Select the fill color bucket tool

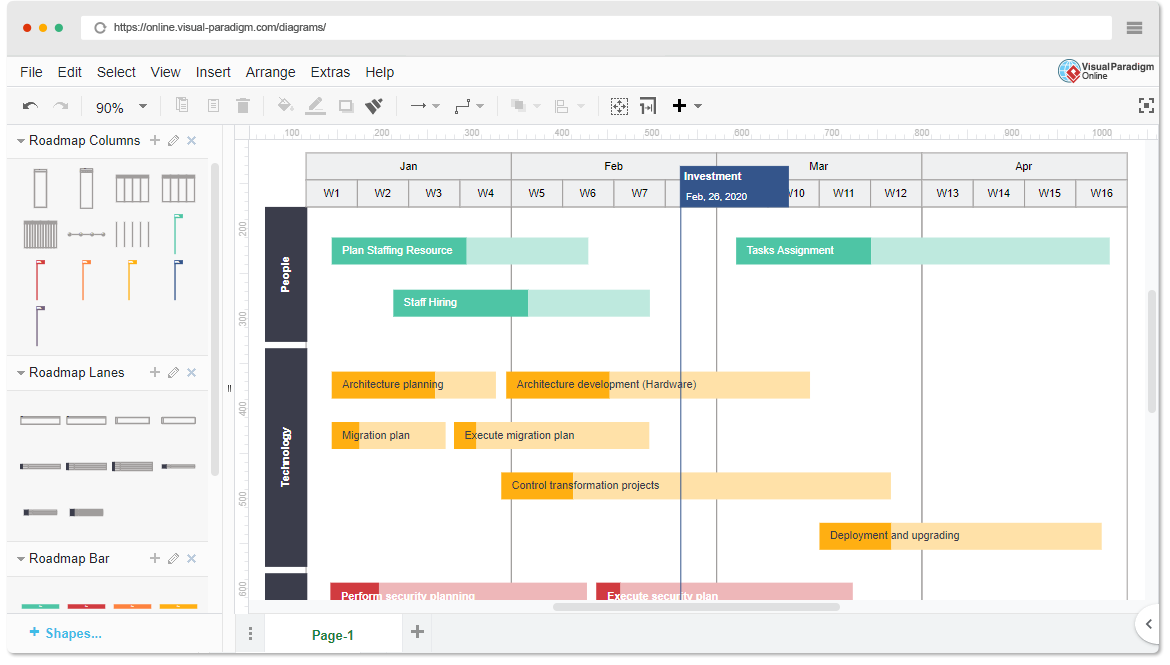click(285, 105)
